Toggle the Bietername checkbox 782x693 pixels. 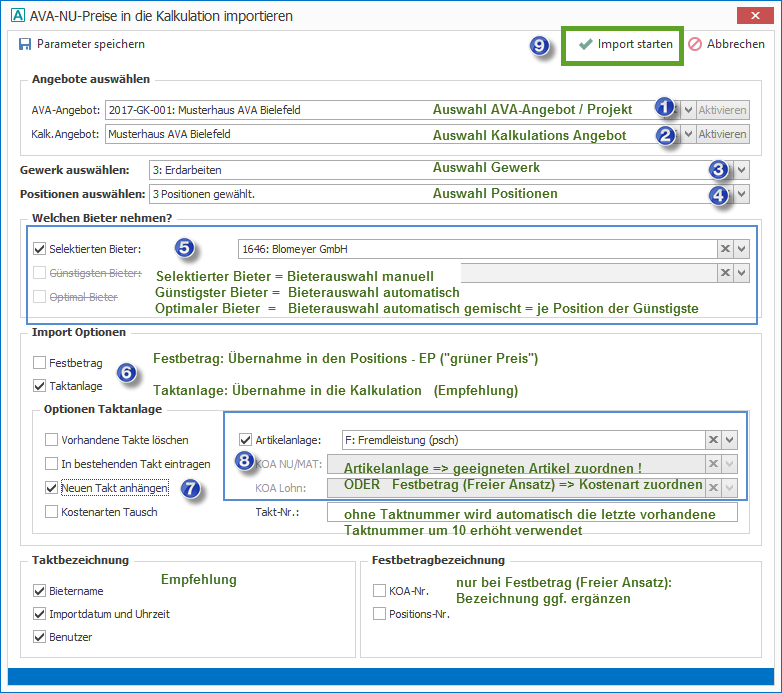click(40, 591)
